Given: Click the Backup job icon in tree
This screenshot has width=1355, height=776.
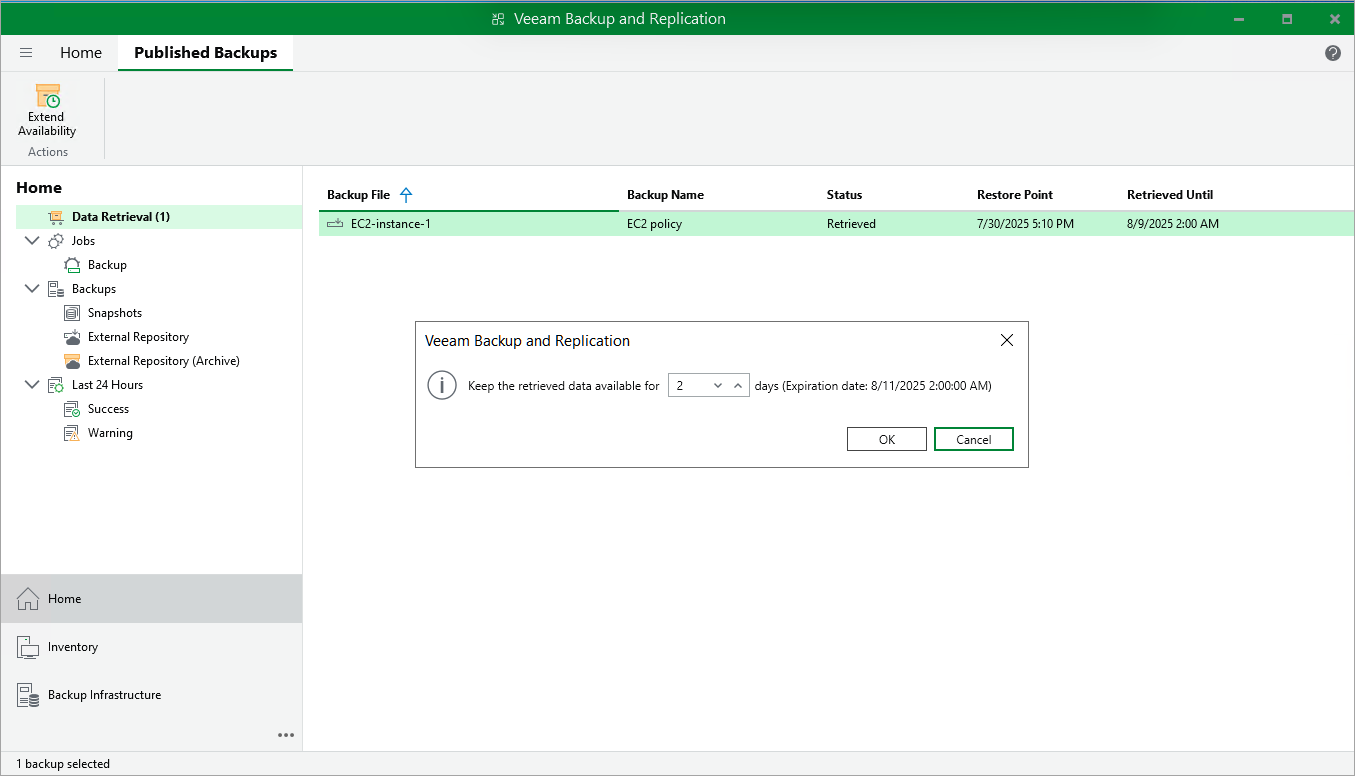Looking at the screenshot, I should click(x=72, y=265).
